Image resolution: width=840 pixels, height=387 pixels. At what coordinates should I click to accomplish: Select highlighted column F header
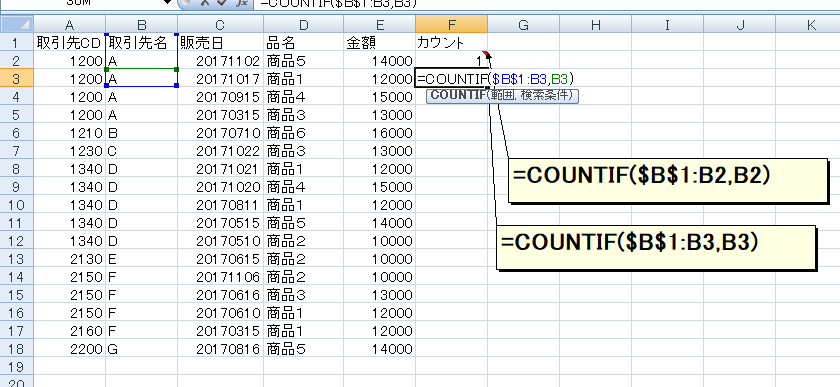pos(452,24)
